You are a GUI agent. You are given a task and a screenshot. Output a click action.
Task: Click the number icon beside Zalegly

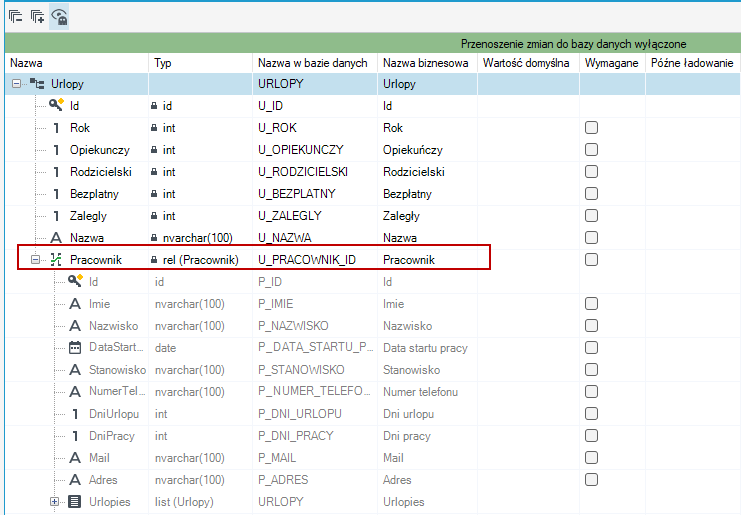pos(56,216)
